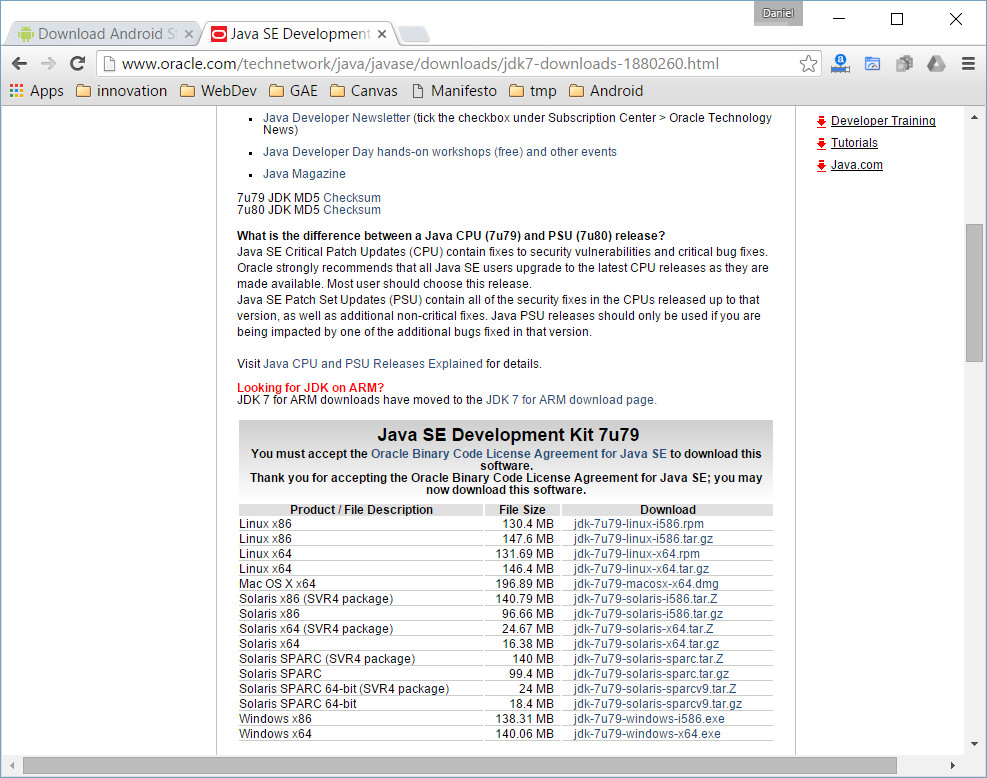Image resolution: width=987 pixels, height=778 pixels.
Task: Click the vertical scrollbar thumb
Action: [974, 292]
